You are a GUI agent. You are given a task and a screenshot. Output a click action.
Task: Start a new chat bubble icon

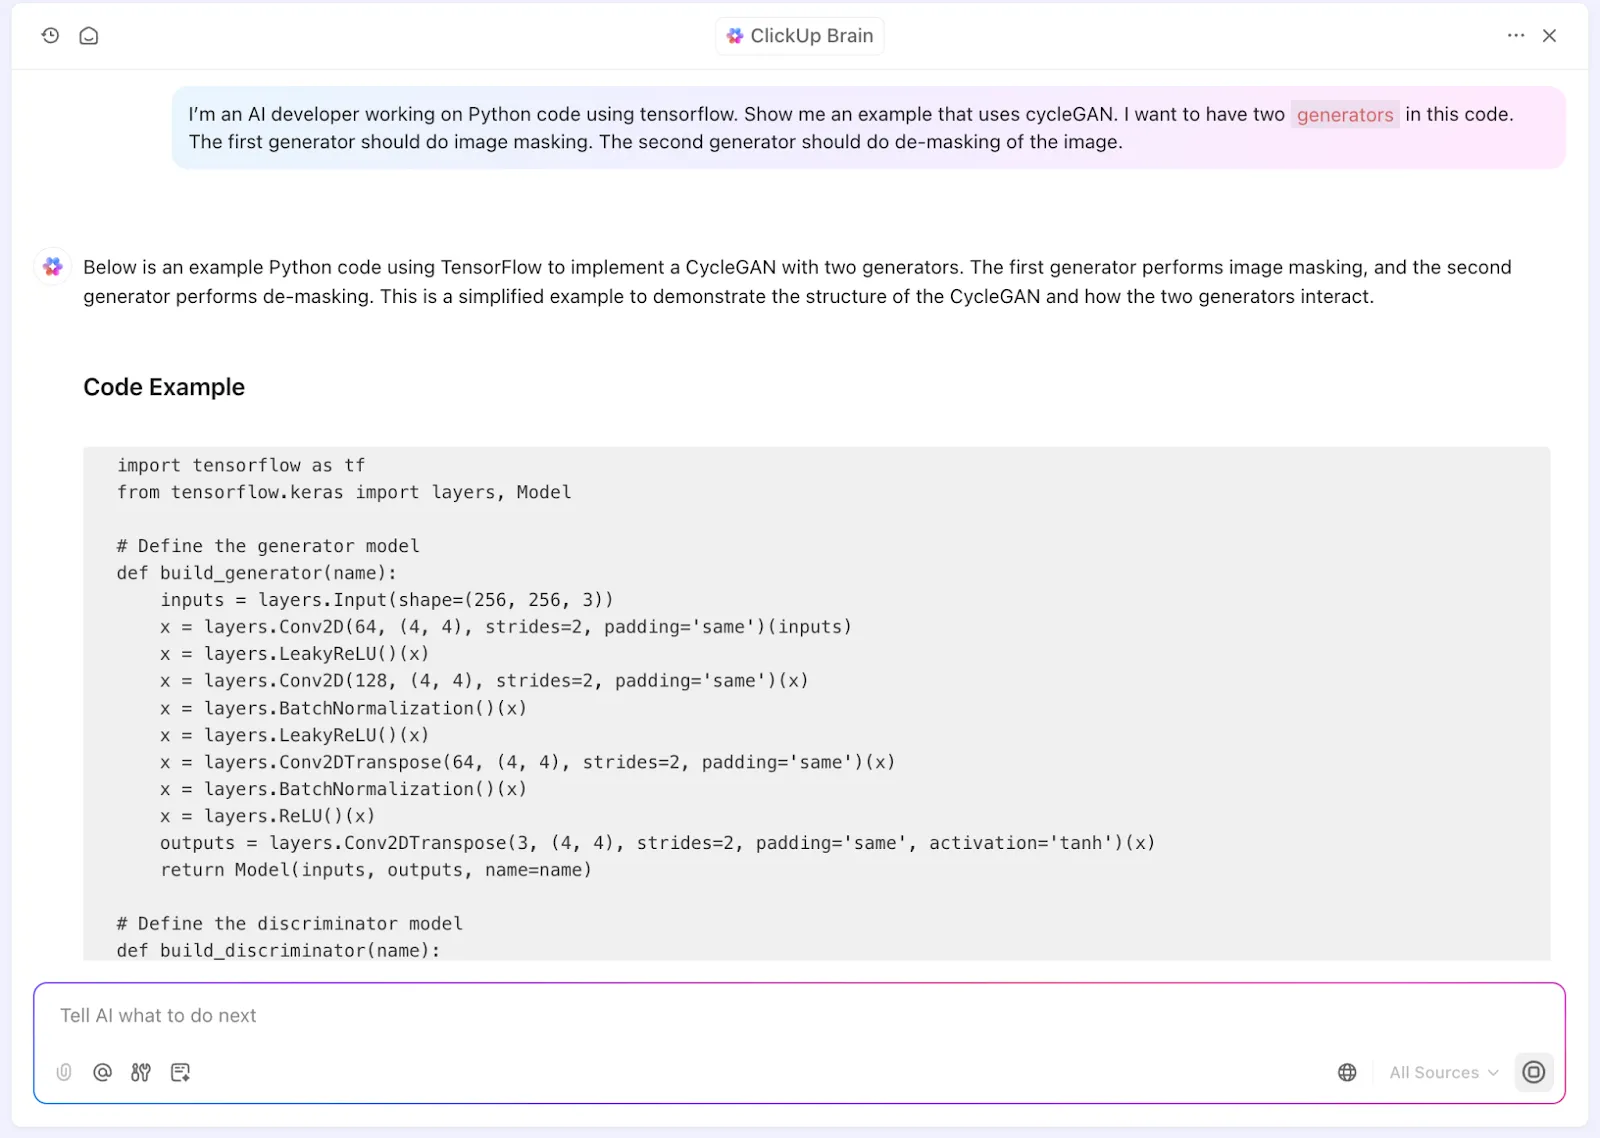[x=89, y=36]
